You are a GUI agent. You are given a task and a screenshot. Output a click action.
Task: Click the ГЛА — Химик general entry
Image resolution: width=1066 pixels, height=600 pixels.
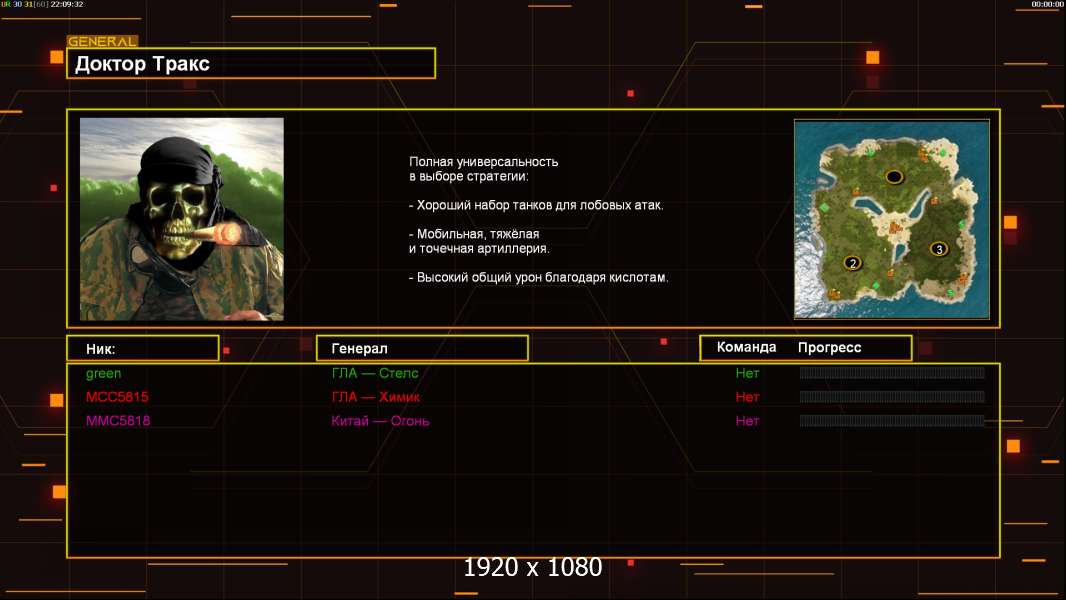[x=375, y=397]
